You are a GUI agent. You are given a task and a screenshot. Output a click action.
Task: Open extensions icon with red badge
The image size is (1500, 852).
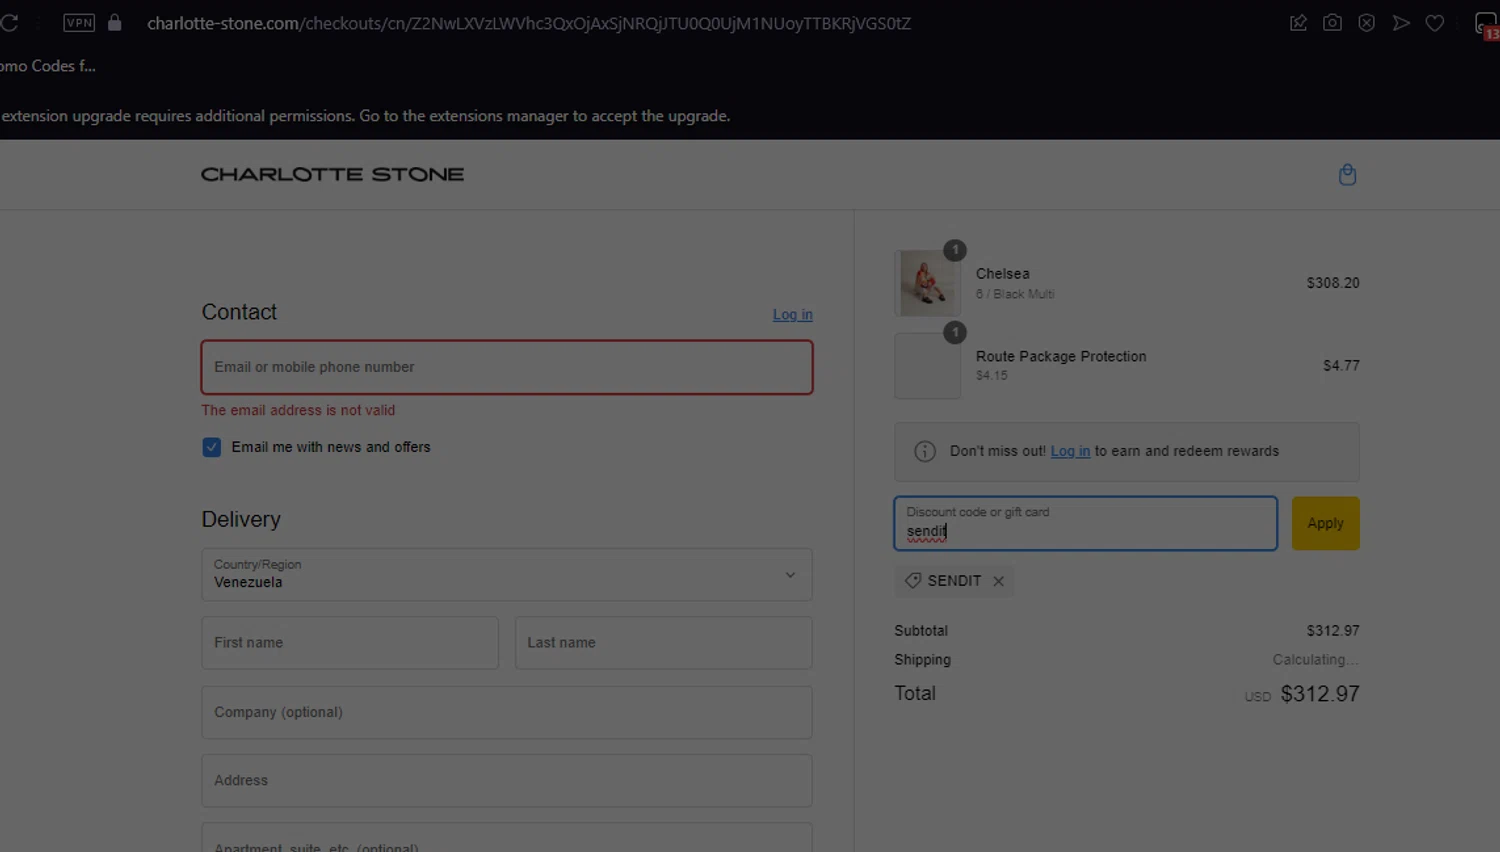[x=1487, y=25]
